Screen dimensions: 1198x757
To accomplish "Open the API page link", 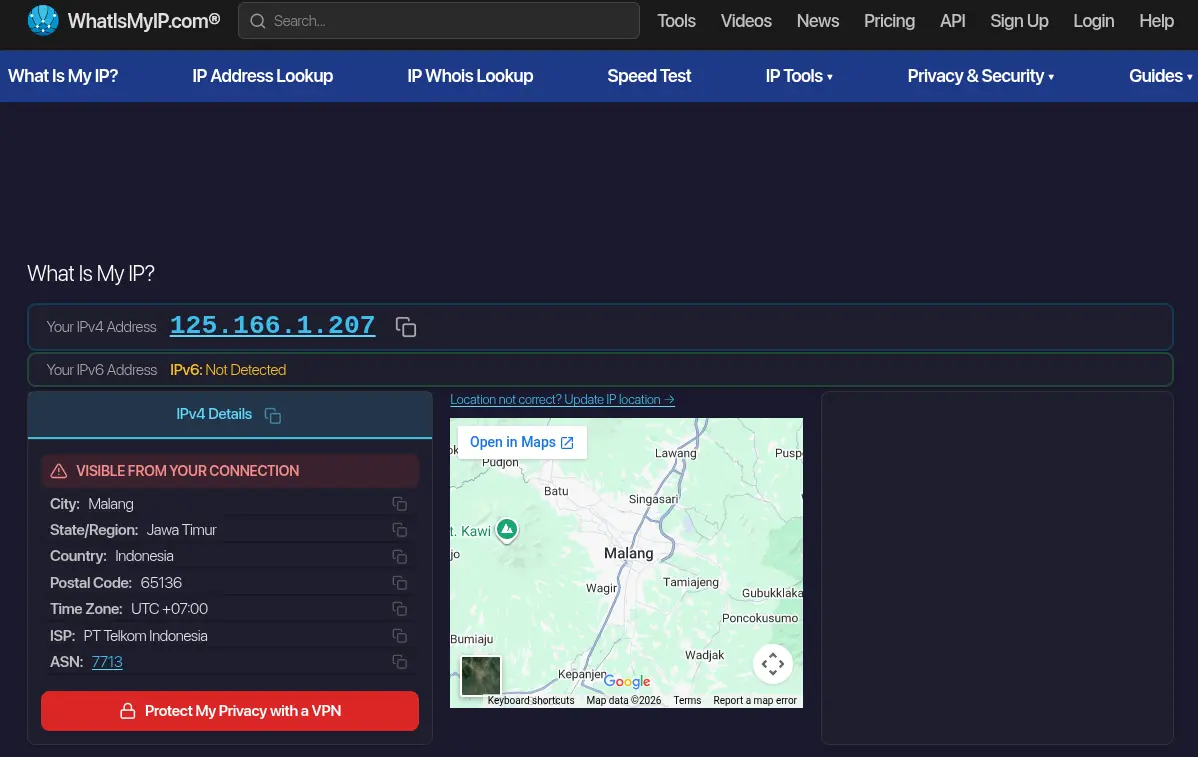I will [953, 21].
